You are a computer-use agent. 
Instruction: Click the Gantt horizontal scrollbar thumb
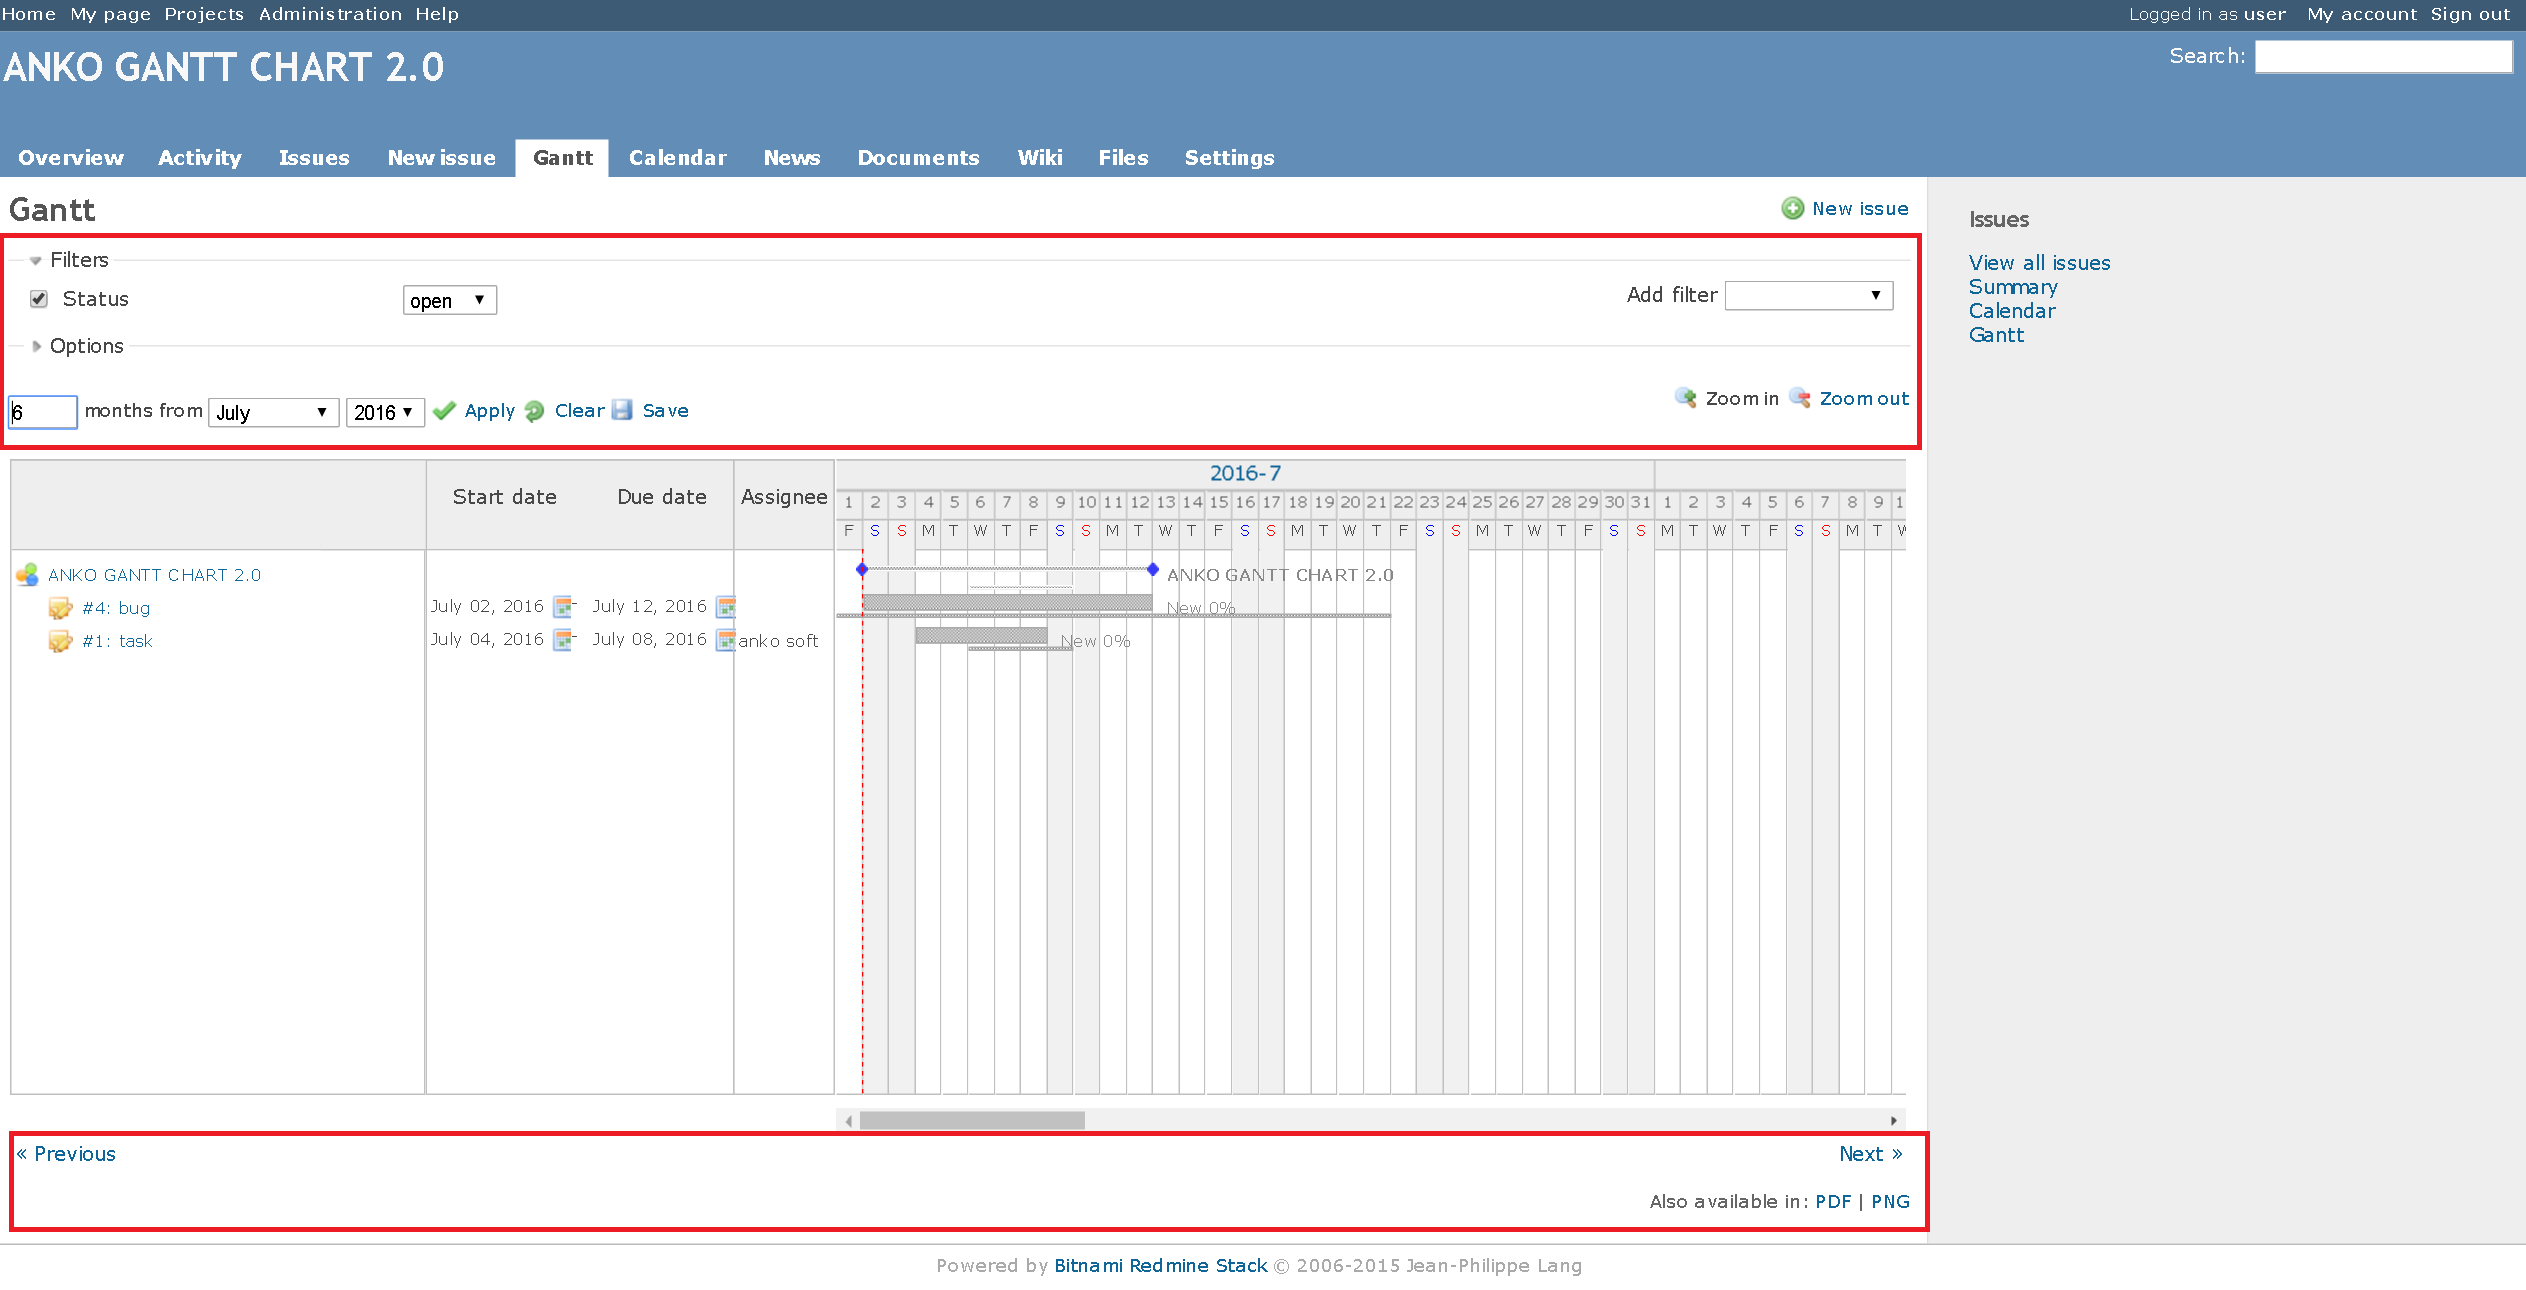tap(971, 1121)
